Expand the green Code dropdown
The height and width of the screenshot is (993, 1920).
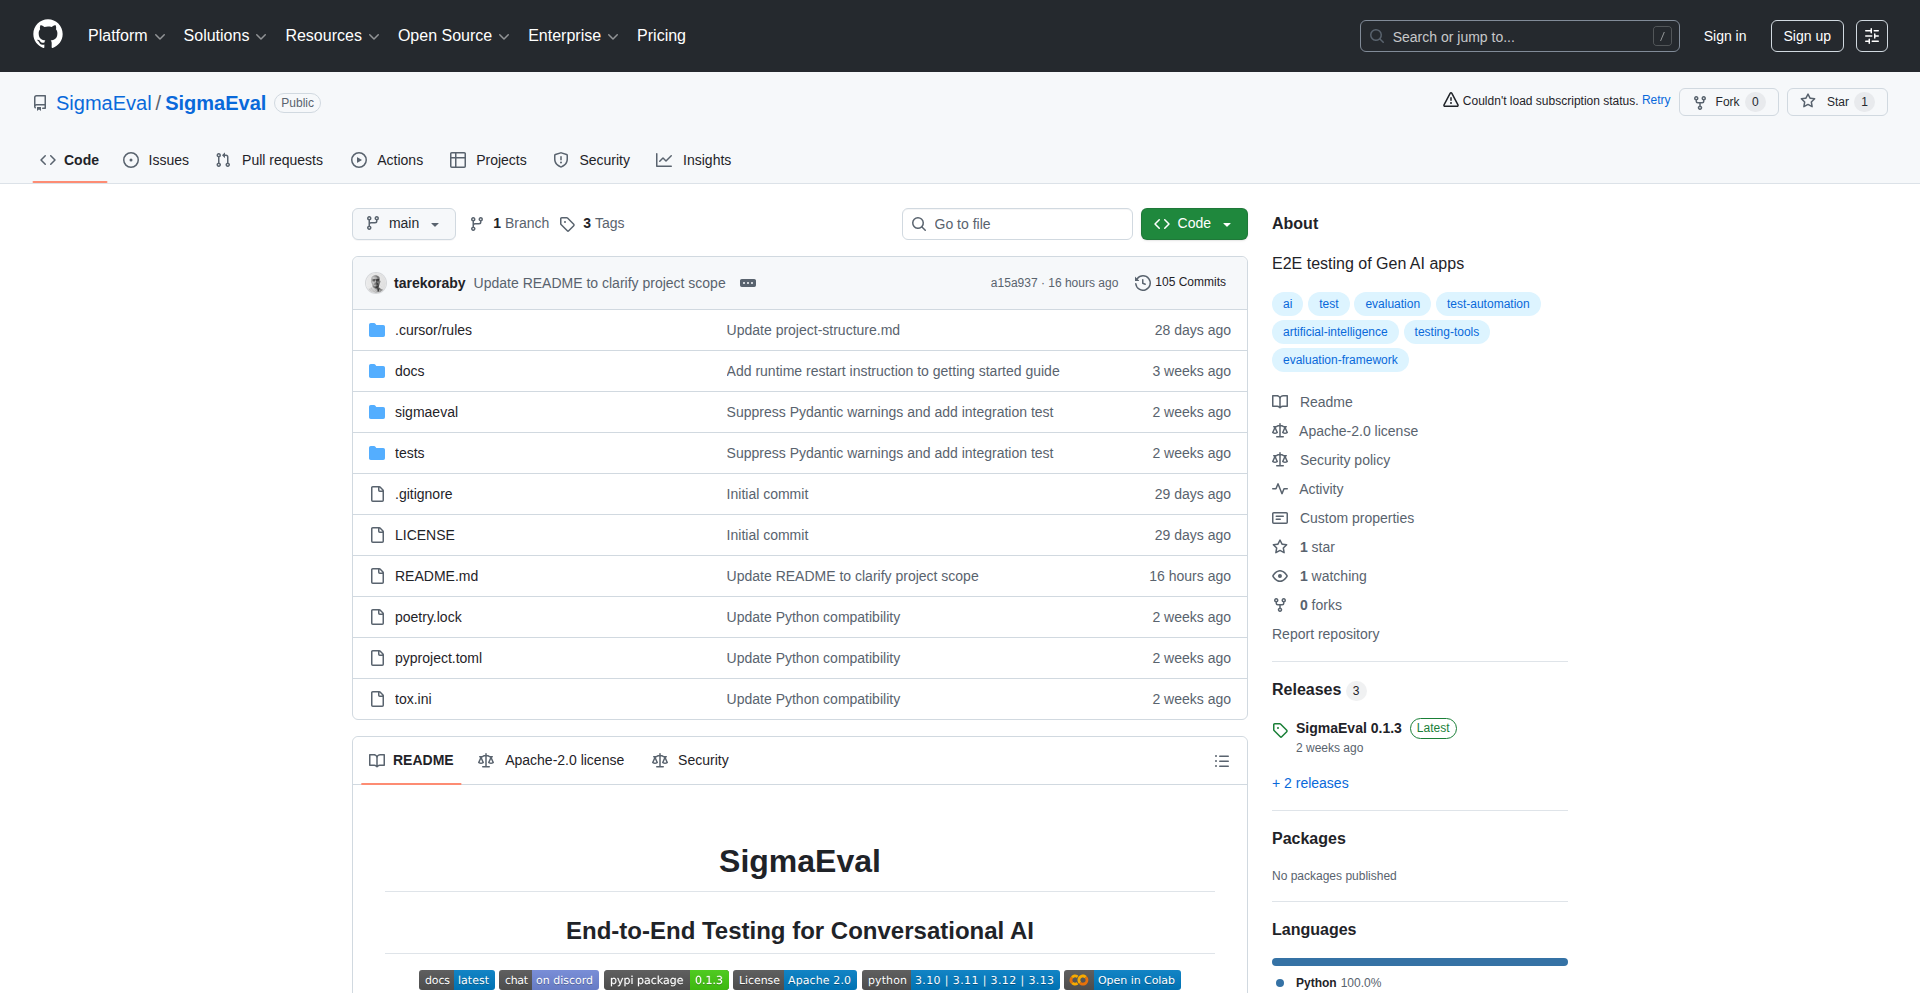coord(1193,223)
